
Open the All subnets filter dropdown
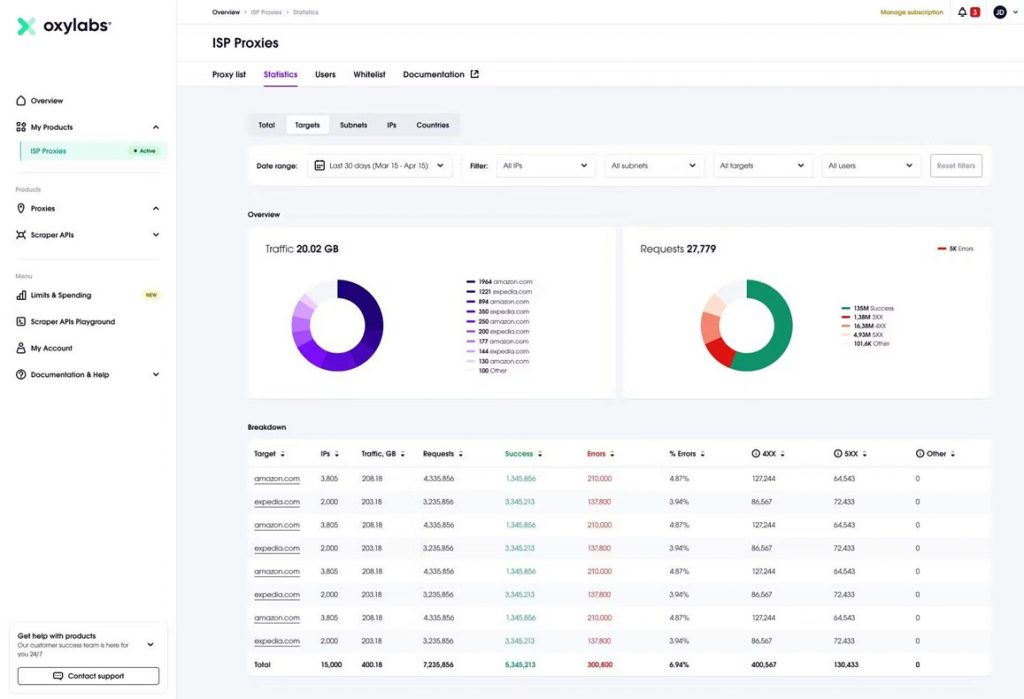click(x=654, y=166)
